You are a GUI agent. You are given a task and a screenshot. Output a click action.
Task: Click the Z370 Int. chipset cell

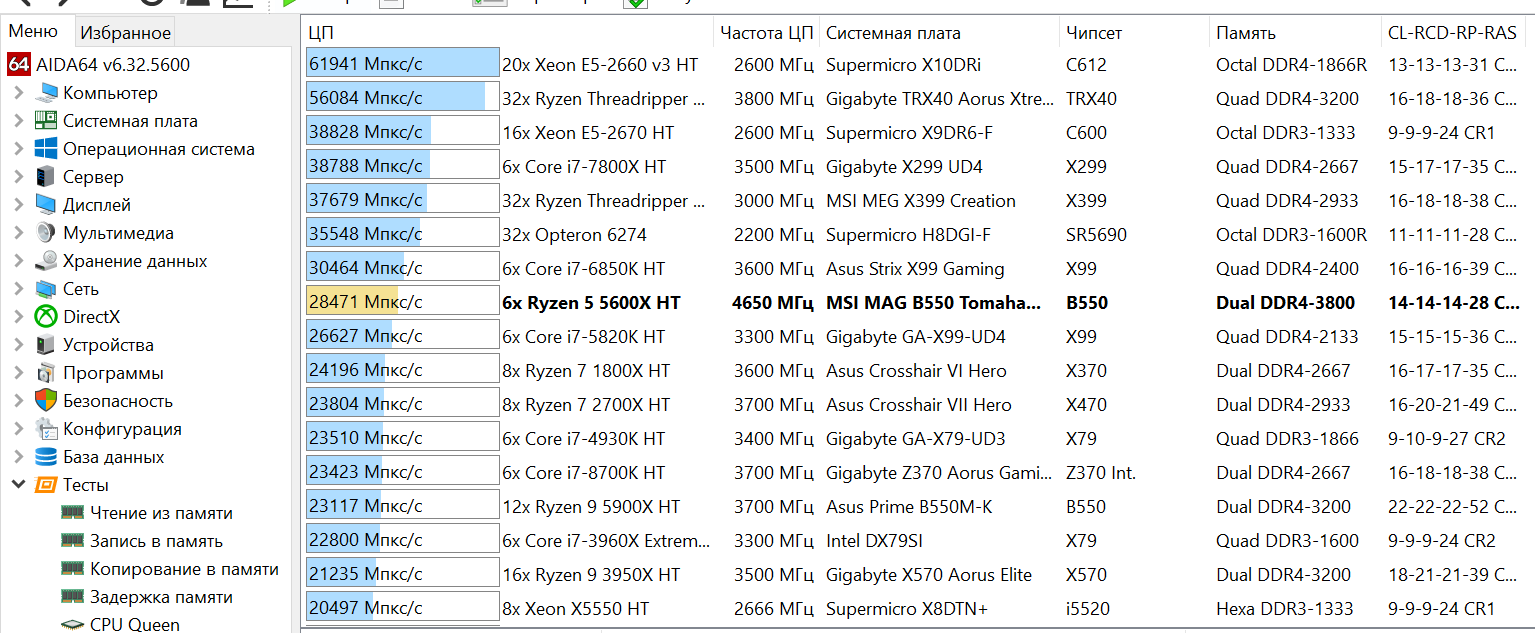coord(1101,473)
